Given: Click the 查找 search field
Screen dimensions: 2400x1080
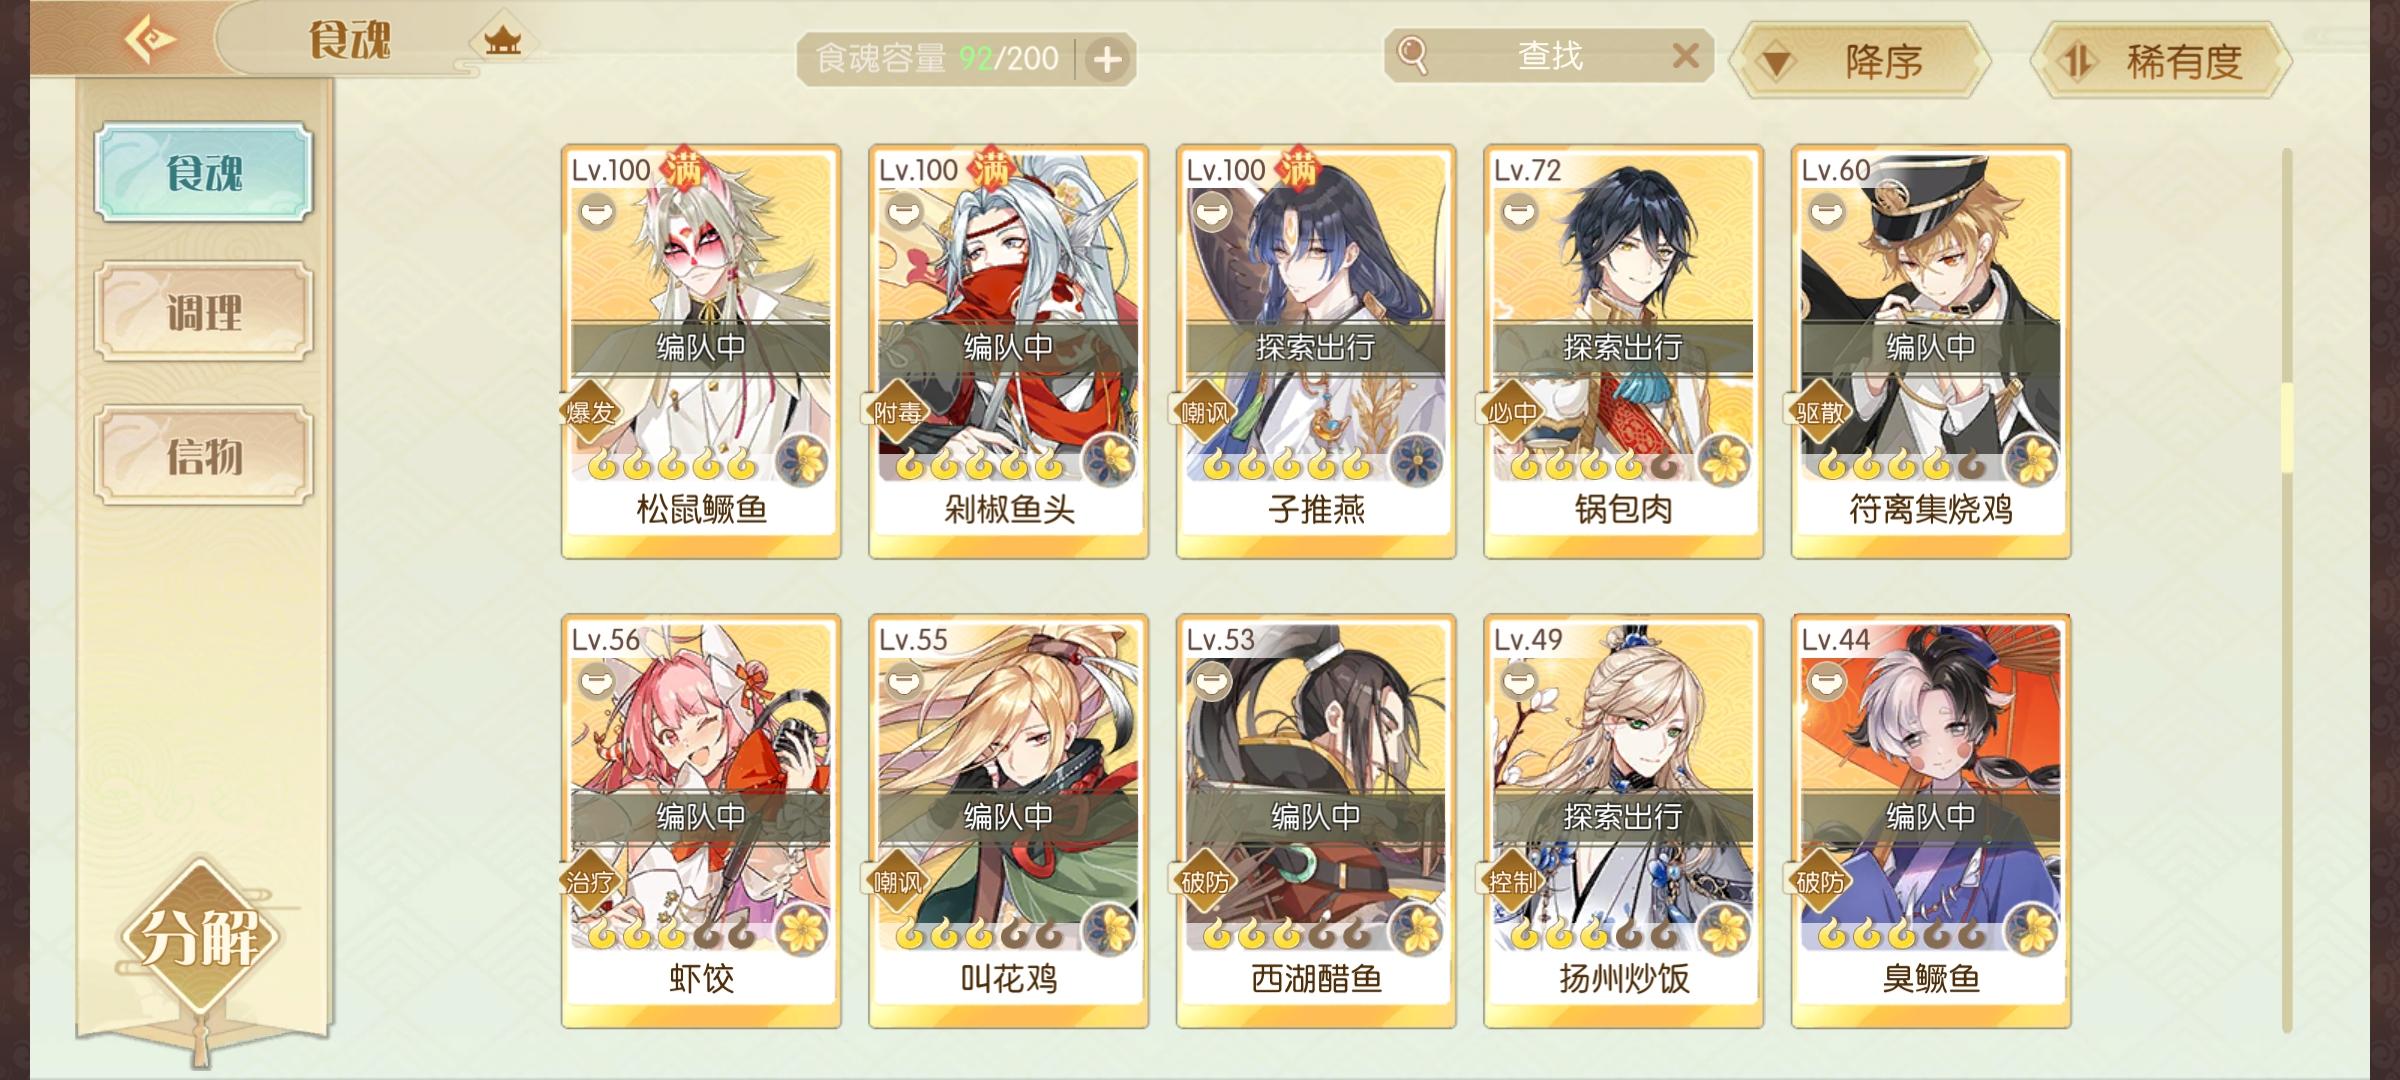Looking at the screenshot, I should click(1550, 55).
